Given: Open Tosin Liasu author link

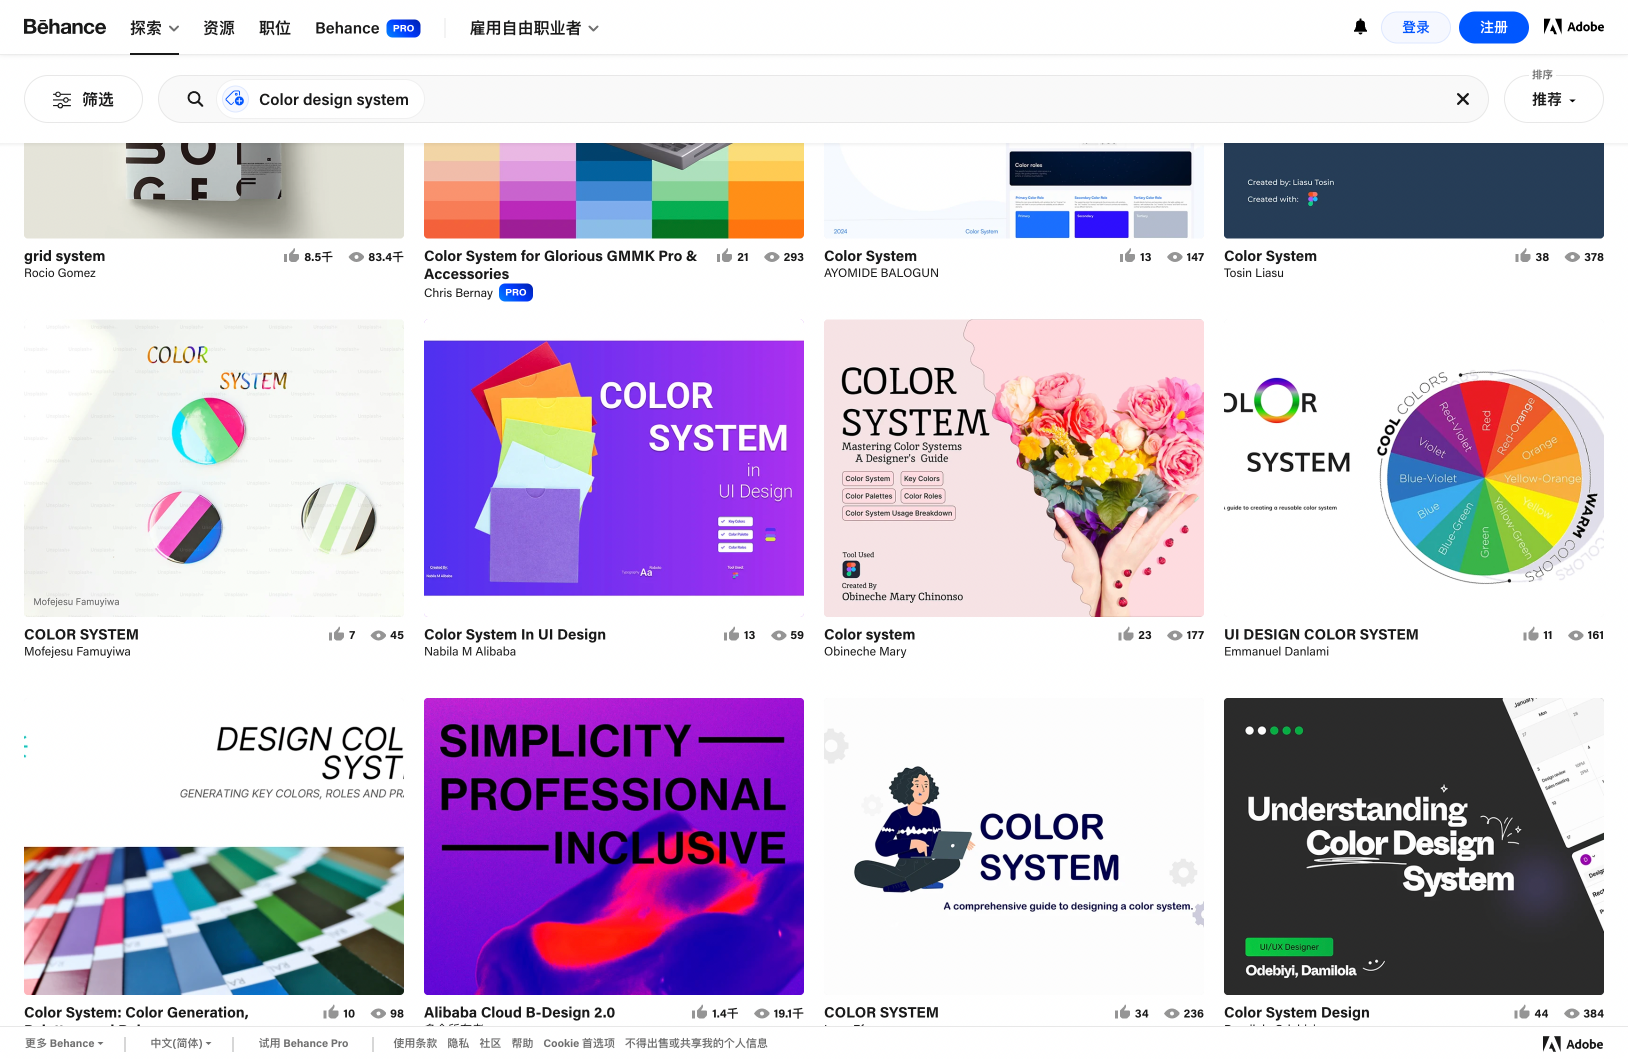Looking at the screenshot, I should 1254,273.
